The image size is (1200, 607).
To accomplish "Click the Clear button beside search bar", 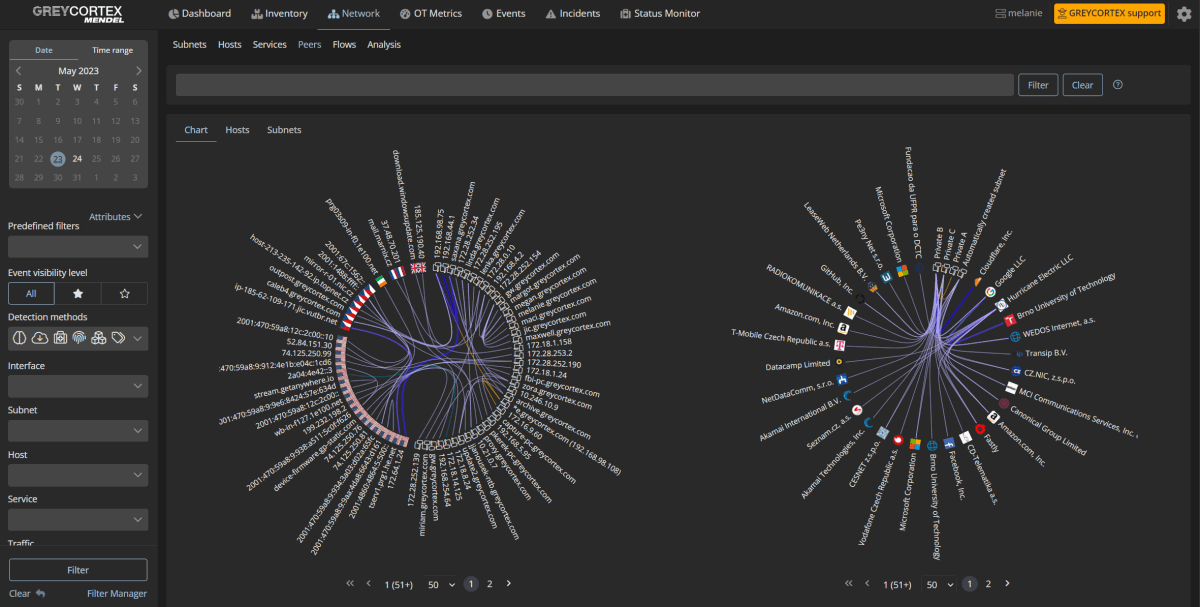I will pos(1082,85).
